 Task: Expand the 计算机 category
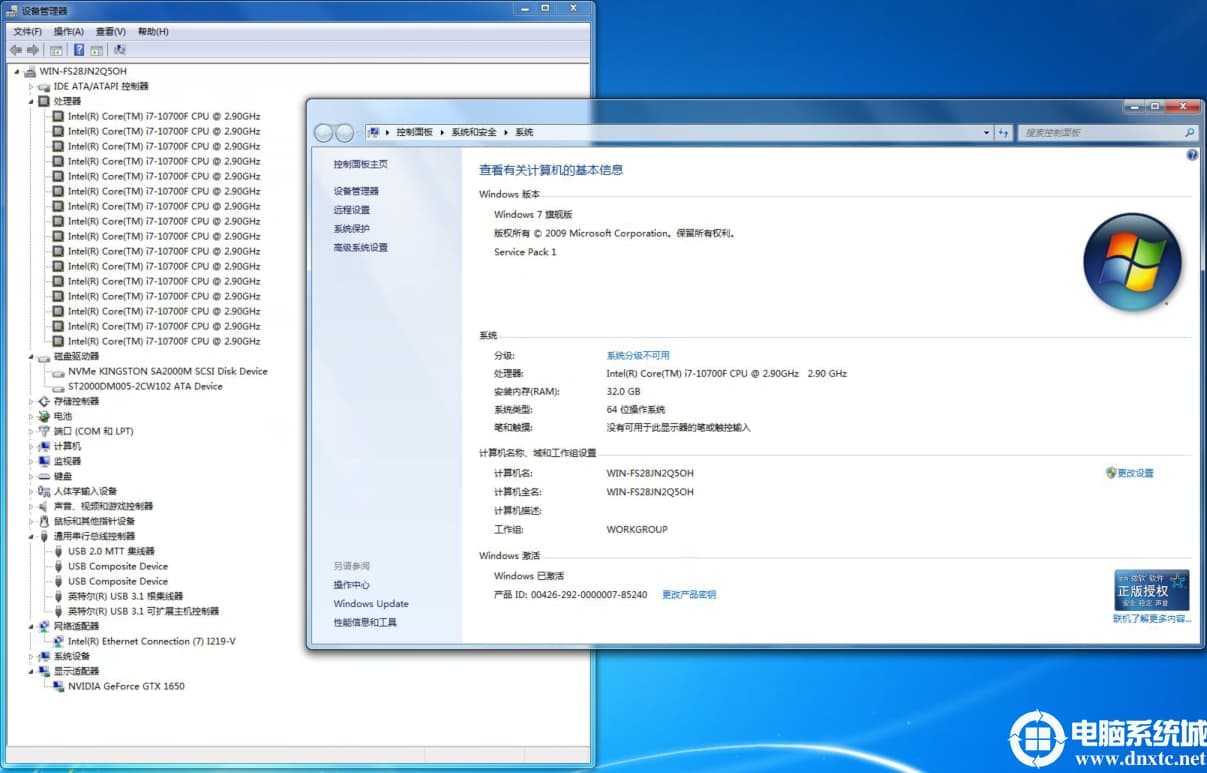[x=31, y=446]
